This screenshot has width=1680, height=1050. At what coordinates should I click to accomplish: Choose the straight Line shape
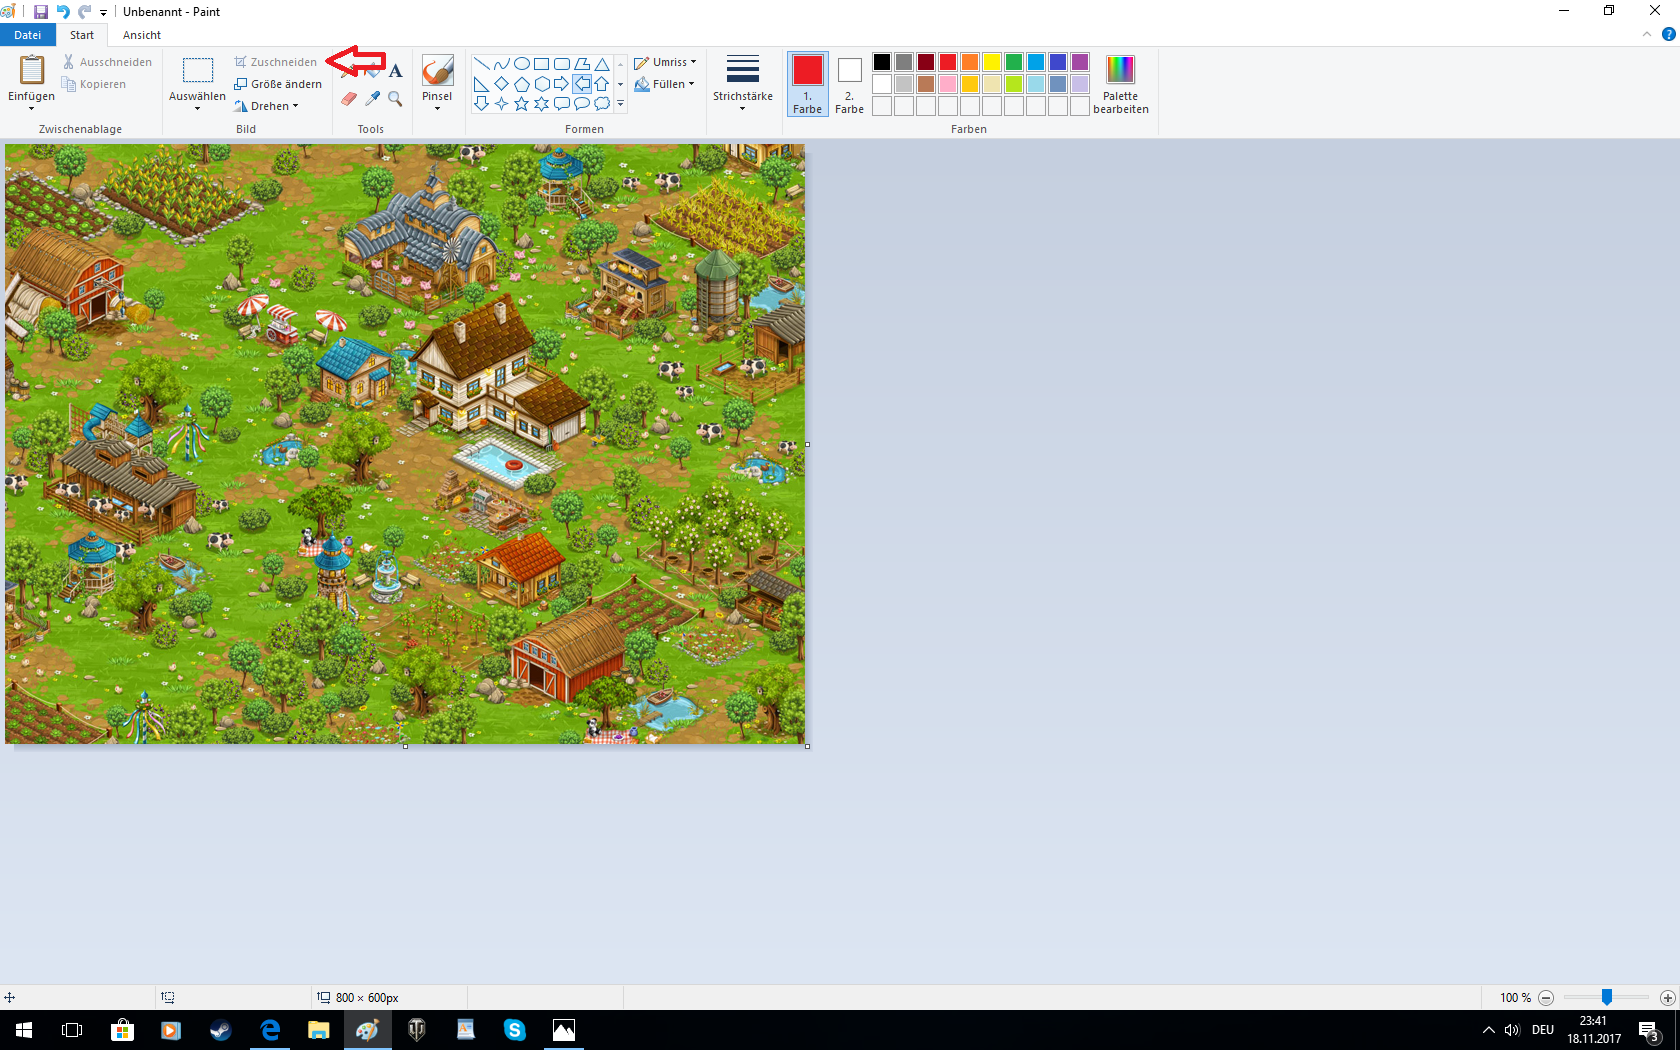(482, 64)
